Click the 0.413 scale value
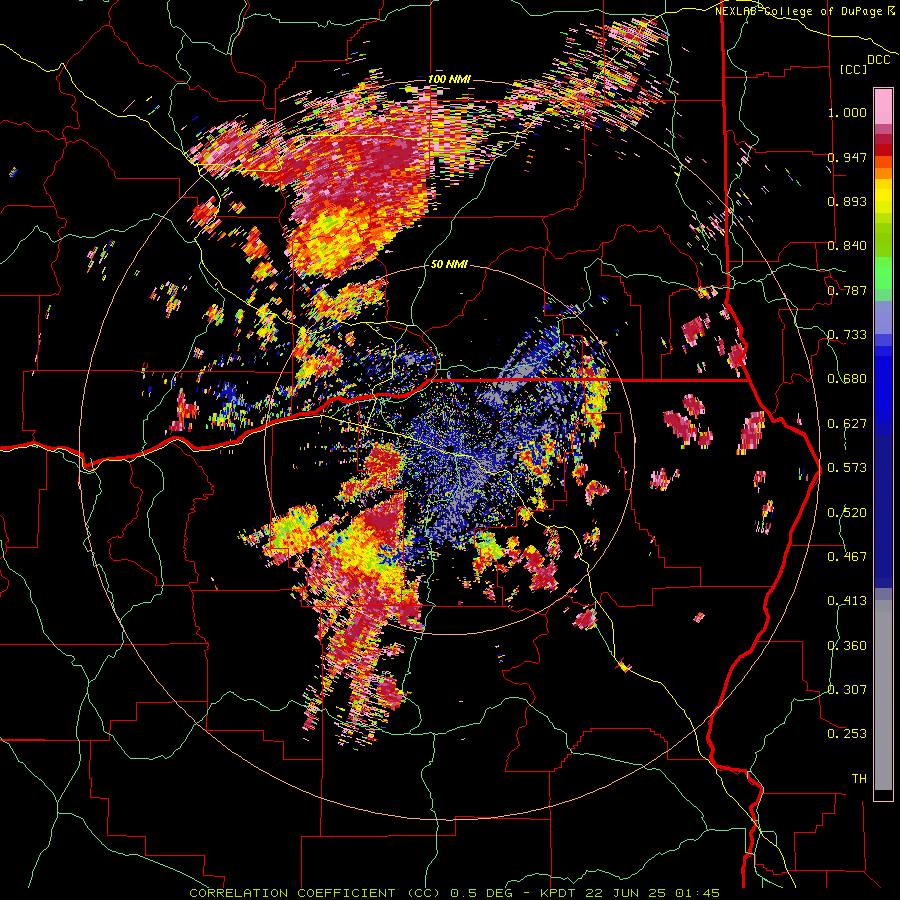The height and width of the screenshot is (900, 900). click(x=847, y=601)
